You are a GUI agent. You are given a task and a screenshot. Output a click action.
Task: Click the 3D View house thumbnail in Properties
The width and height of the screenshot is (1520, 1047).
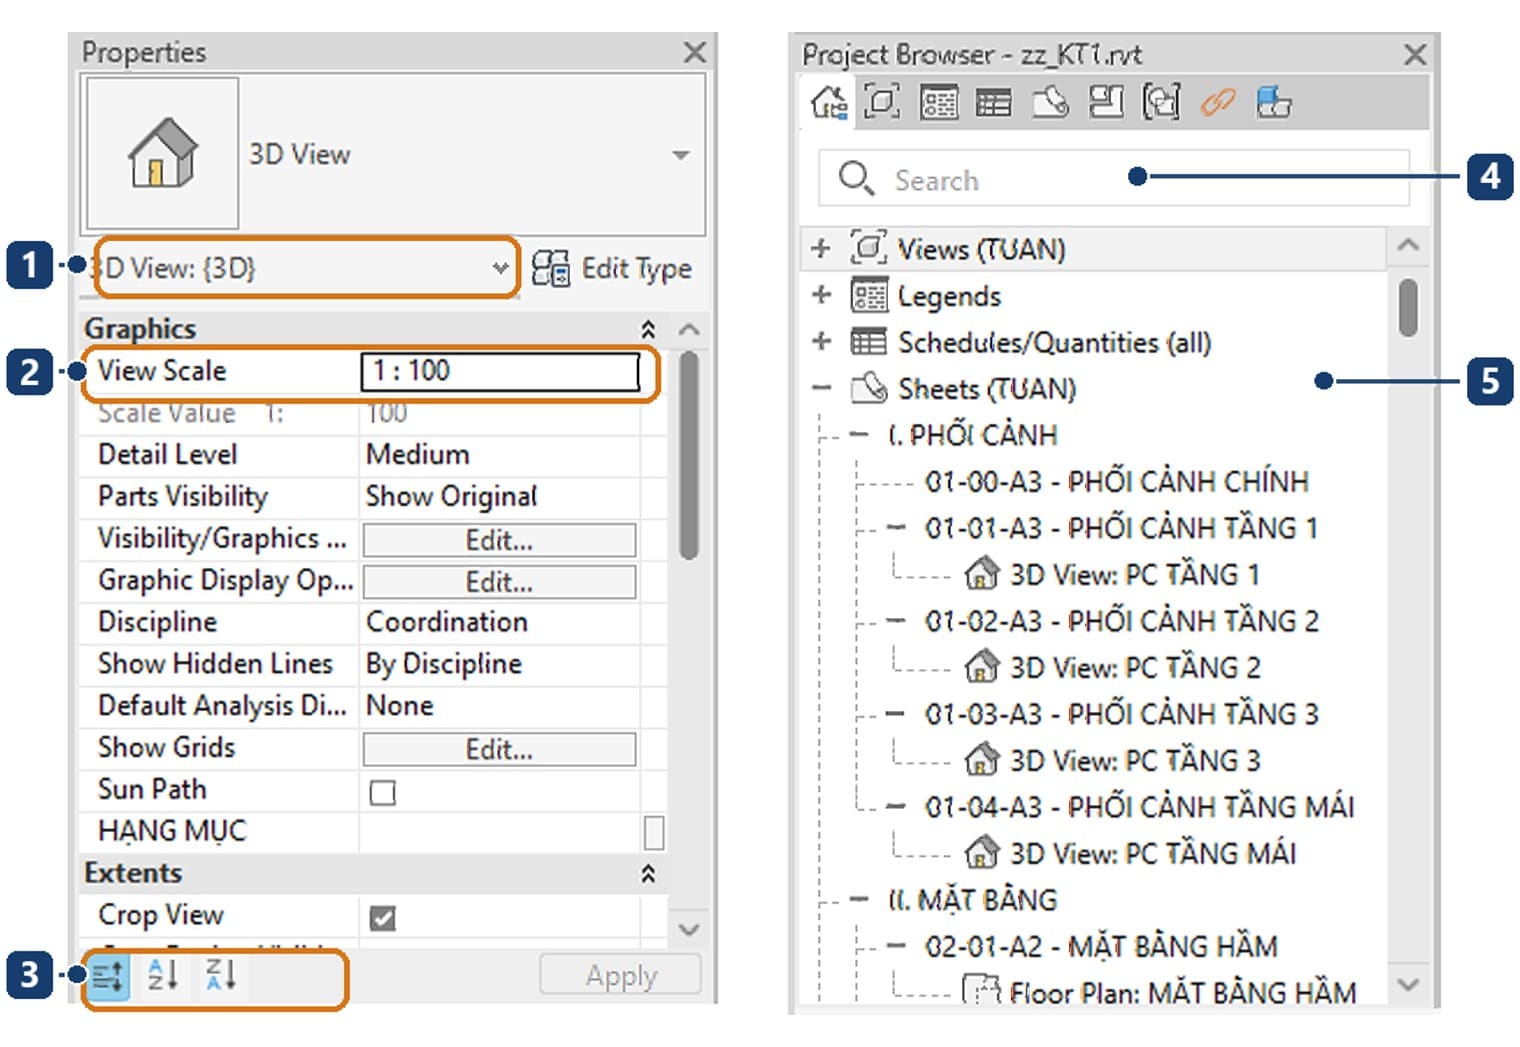(162, 153)
